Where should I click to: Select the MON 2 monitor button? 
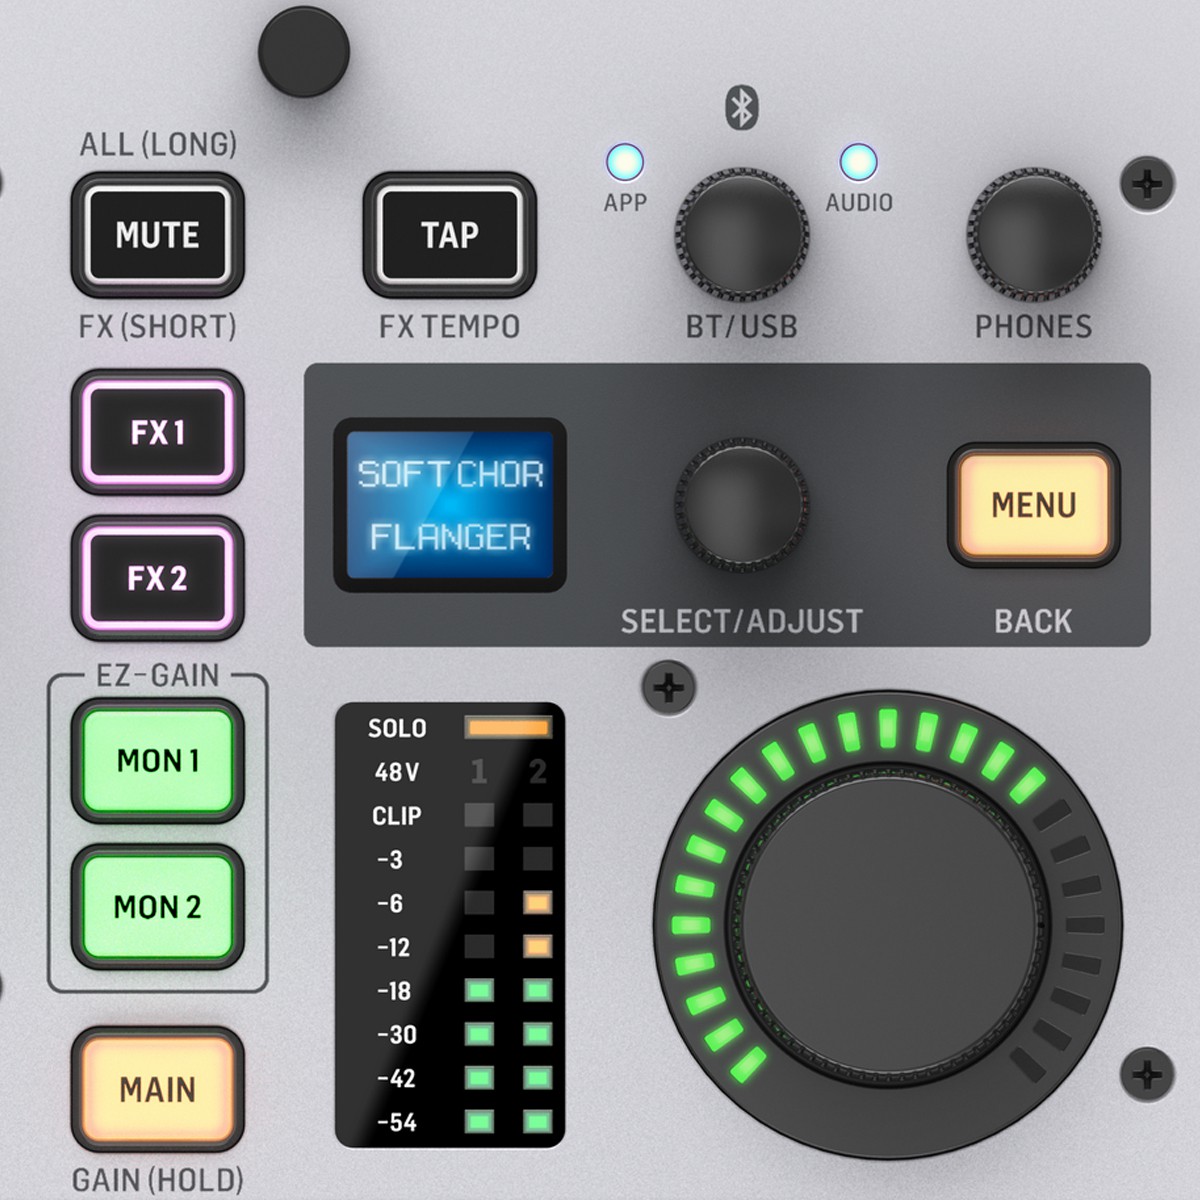pos(158,907)
